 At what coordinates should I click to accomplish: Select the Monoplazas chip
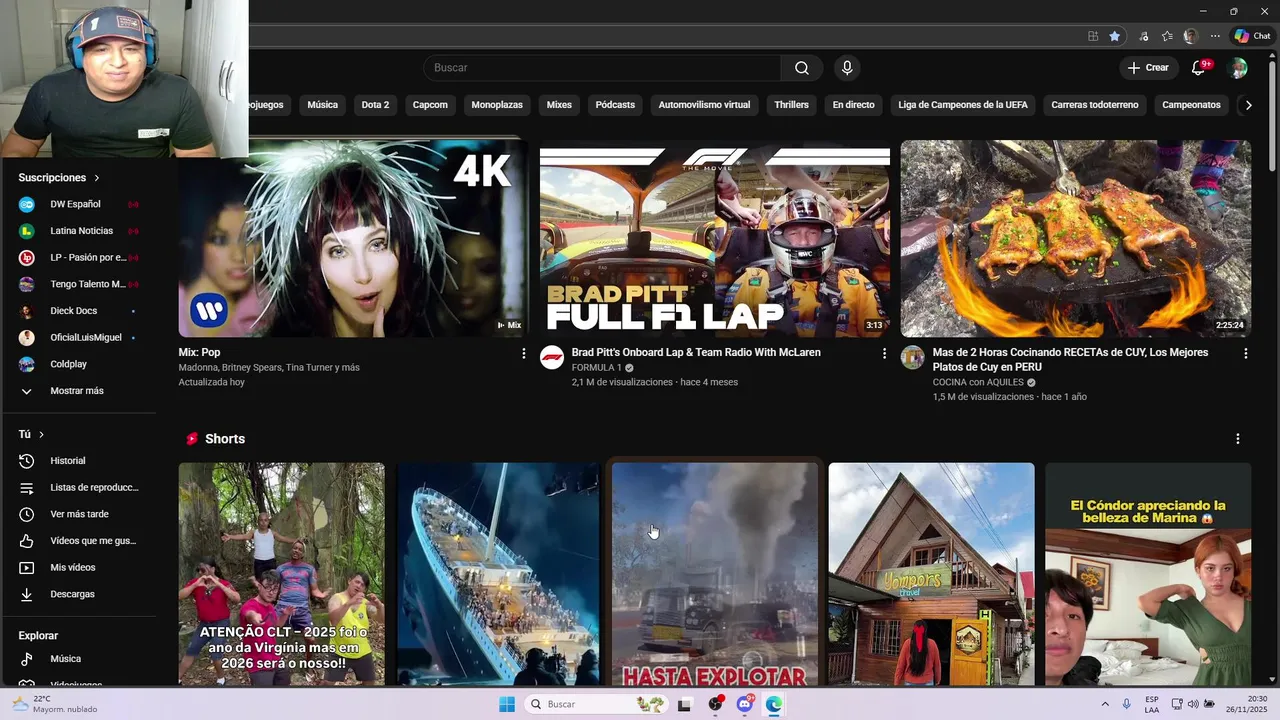pyautogui.click(x=497, y=104)
